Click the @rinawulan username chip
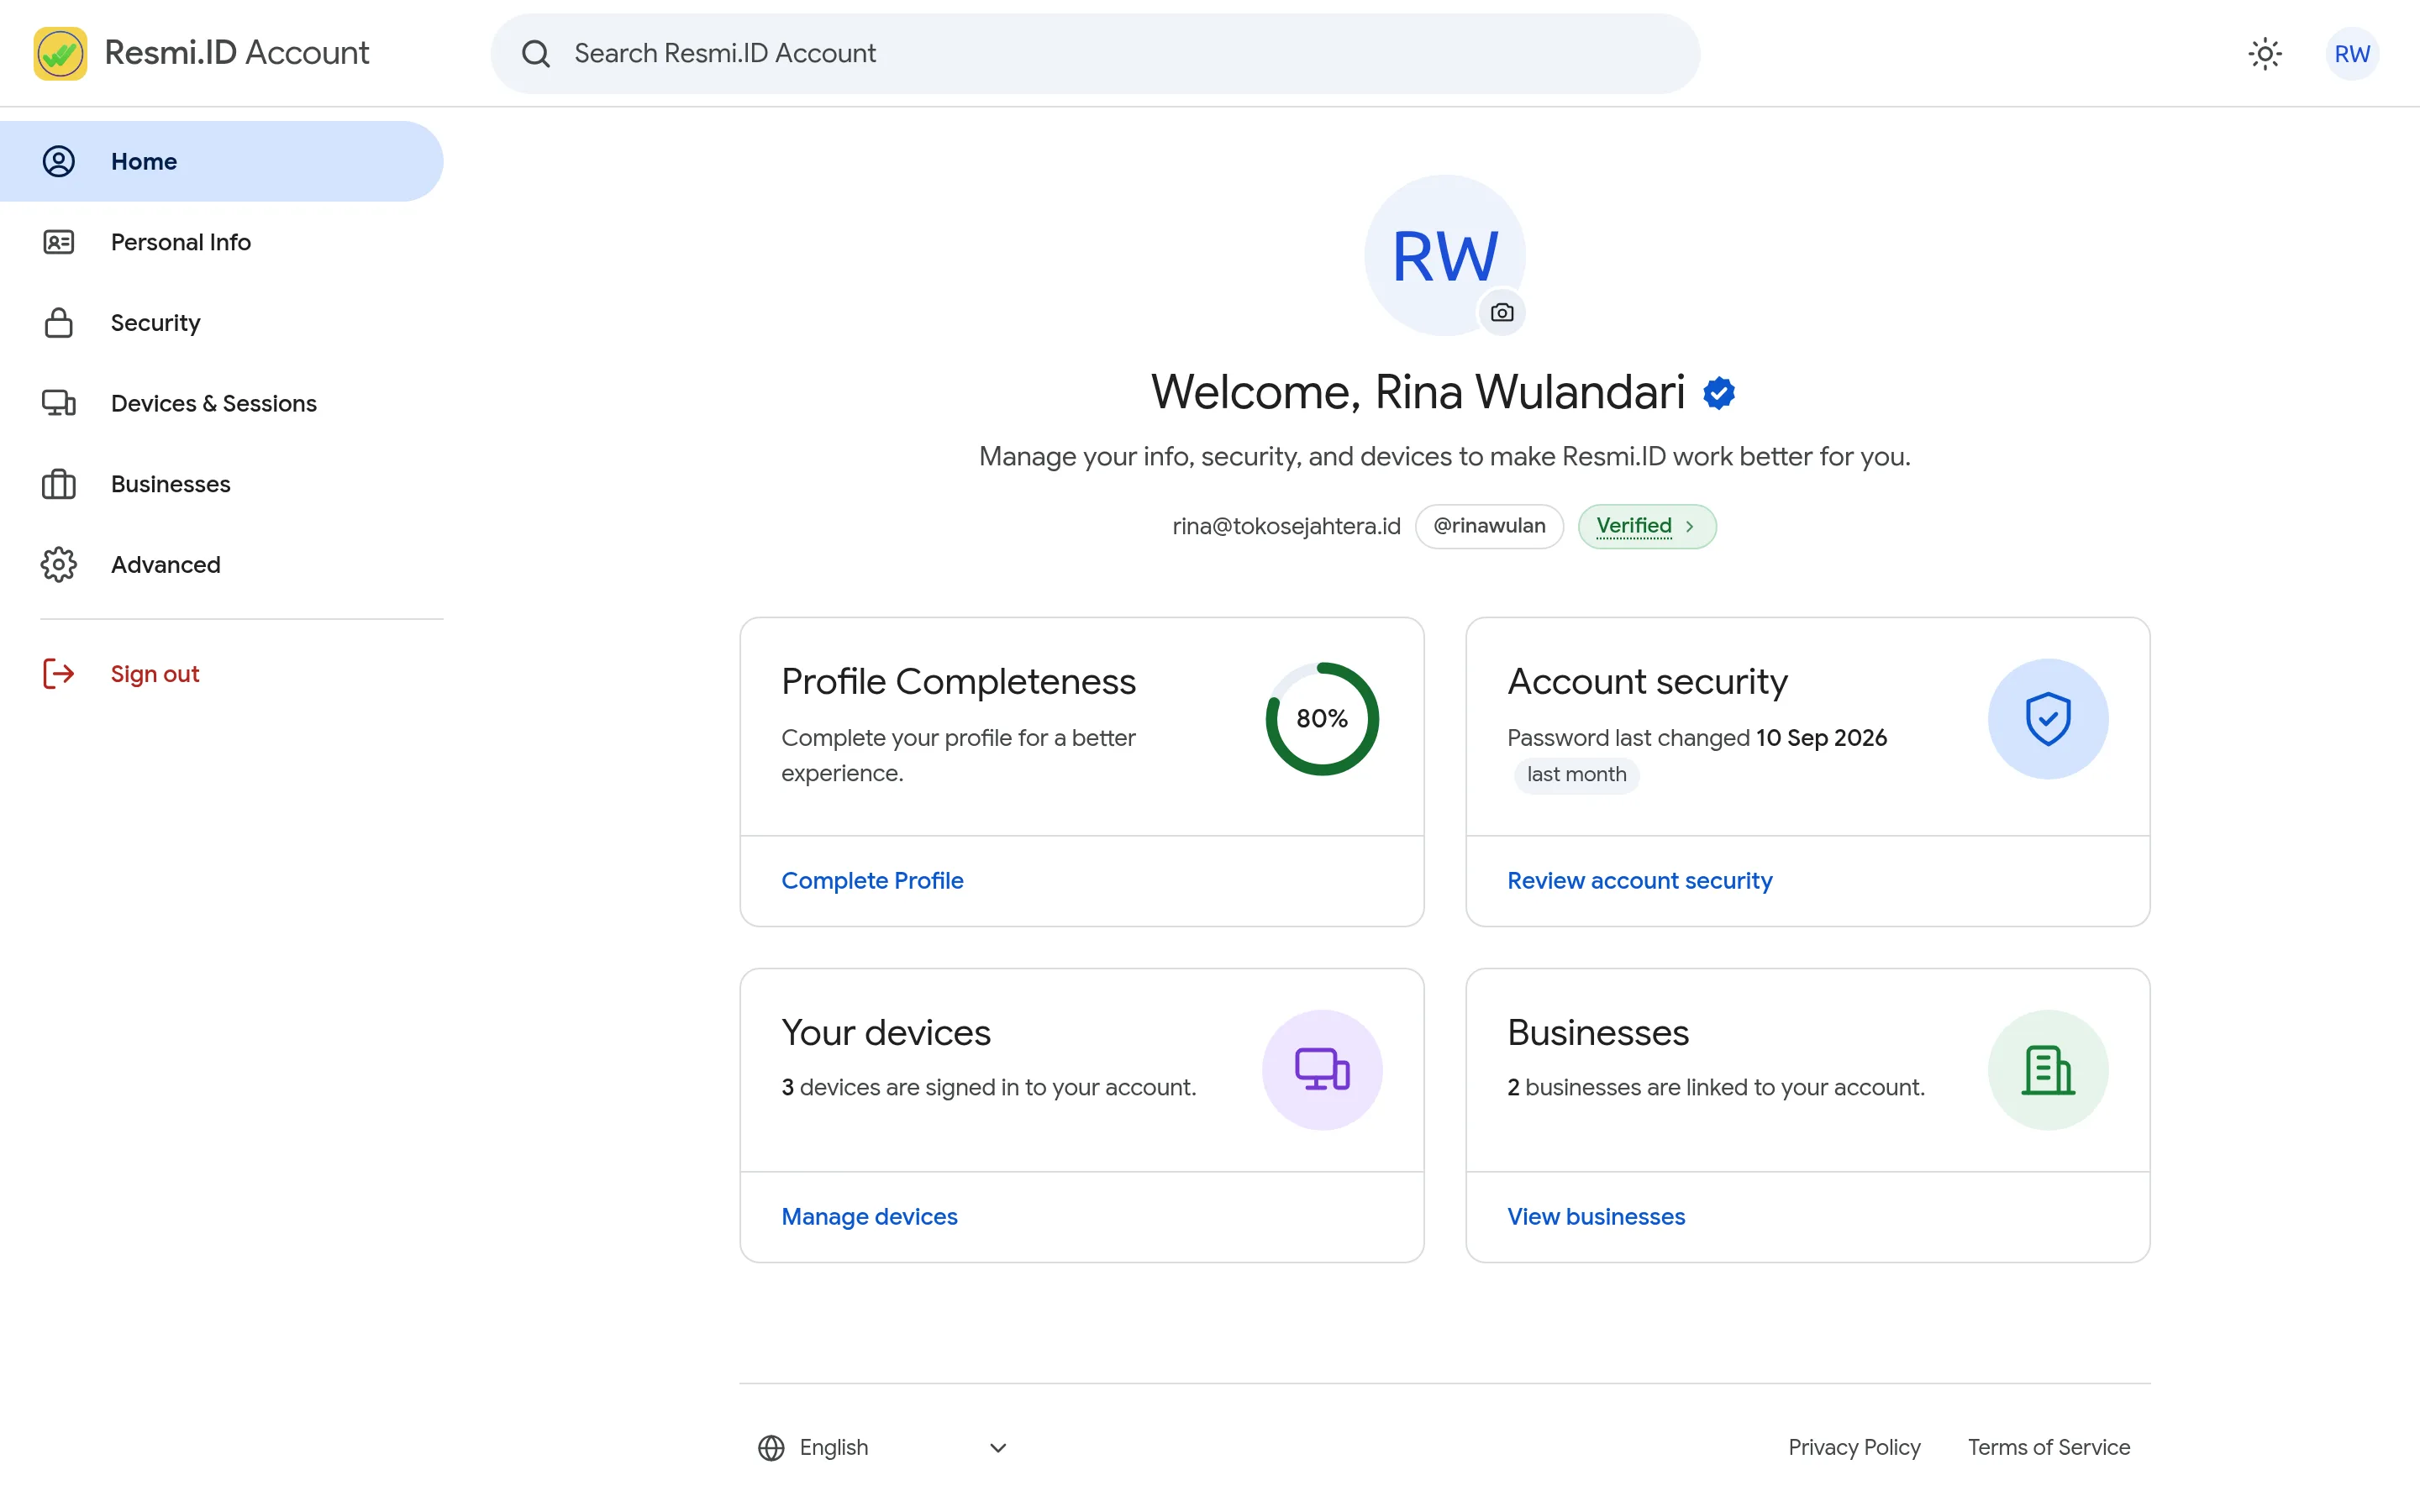 (1489, 526)
